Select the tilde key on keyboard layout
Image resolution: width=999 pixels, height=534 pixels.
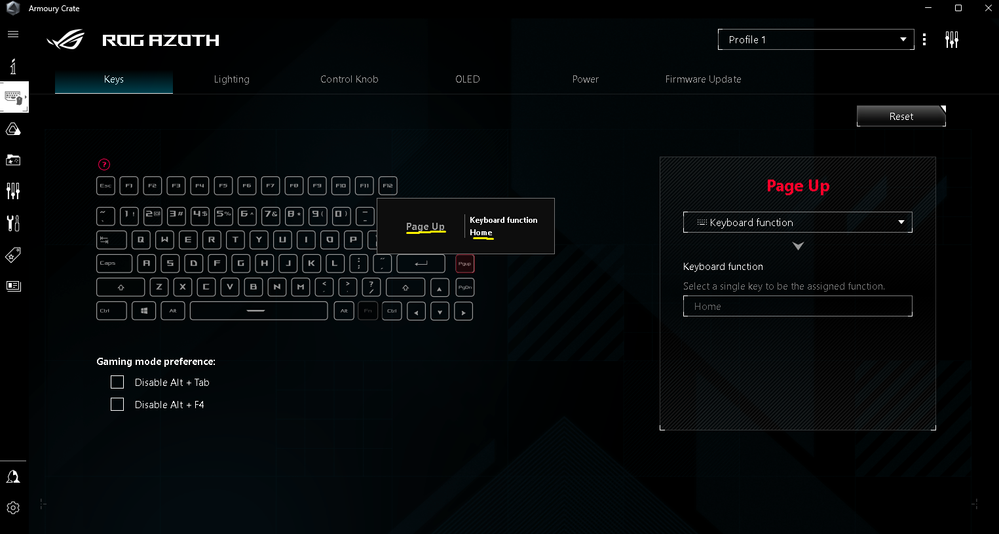105,216
